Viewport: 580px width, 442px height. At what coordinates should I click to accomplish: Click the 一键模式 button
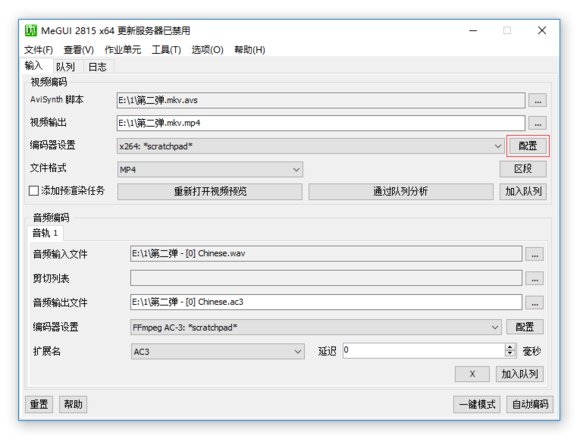pos(477,404)
